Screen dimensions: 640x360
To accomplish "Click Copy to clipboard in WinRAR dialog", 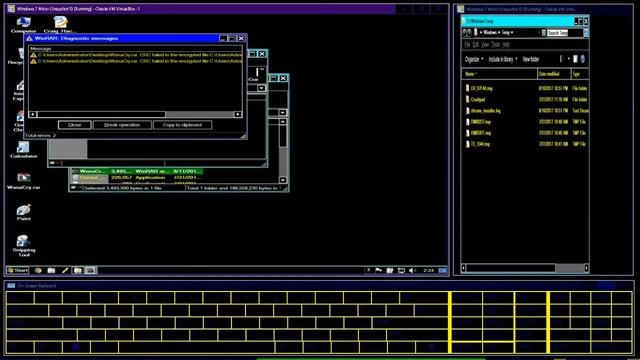I will pos(182,125).
